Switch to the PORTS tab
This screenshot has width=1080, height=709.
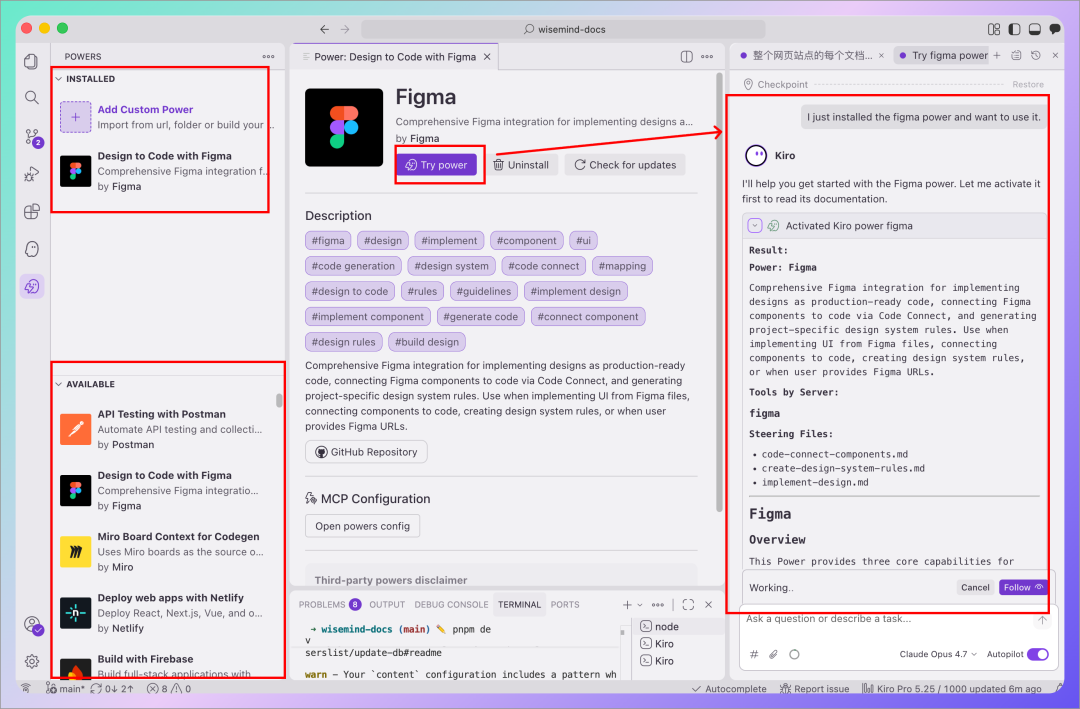[565, 604]
